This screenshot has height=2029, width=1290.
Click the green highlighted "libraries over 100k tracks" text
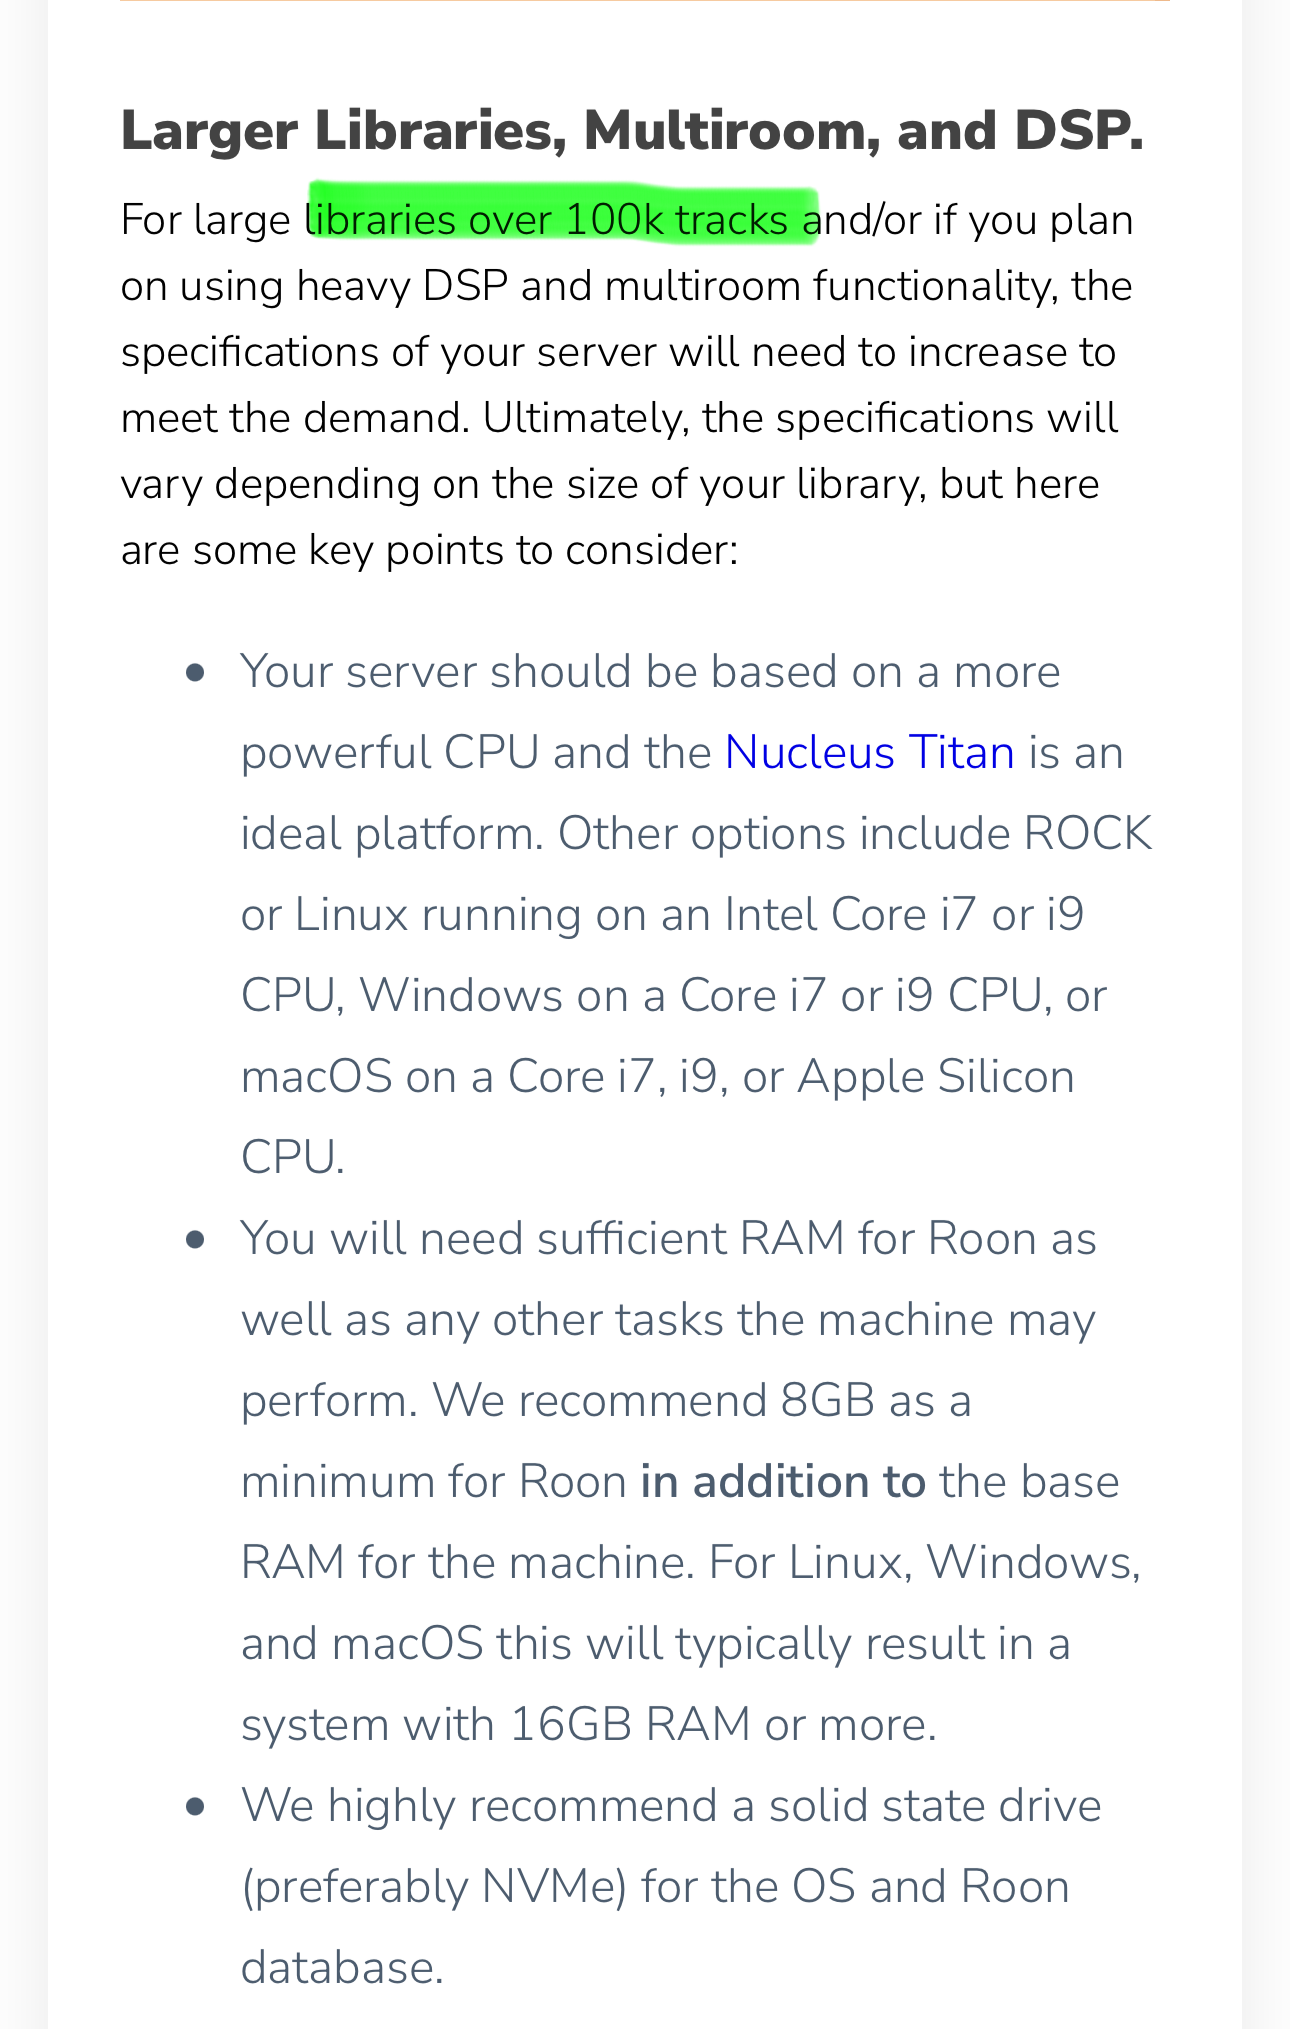click(562, 219)
